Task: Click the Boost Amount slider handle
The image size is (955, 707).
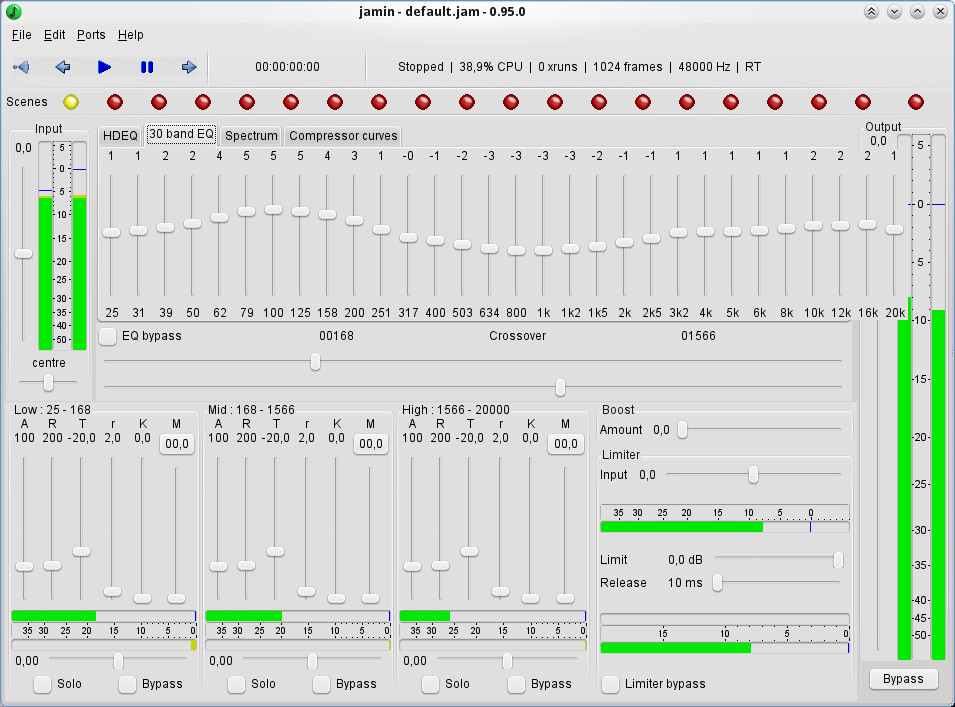Action: coord(683,430)
